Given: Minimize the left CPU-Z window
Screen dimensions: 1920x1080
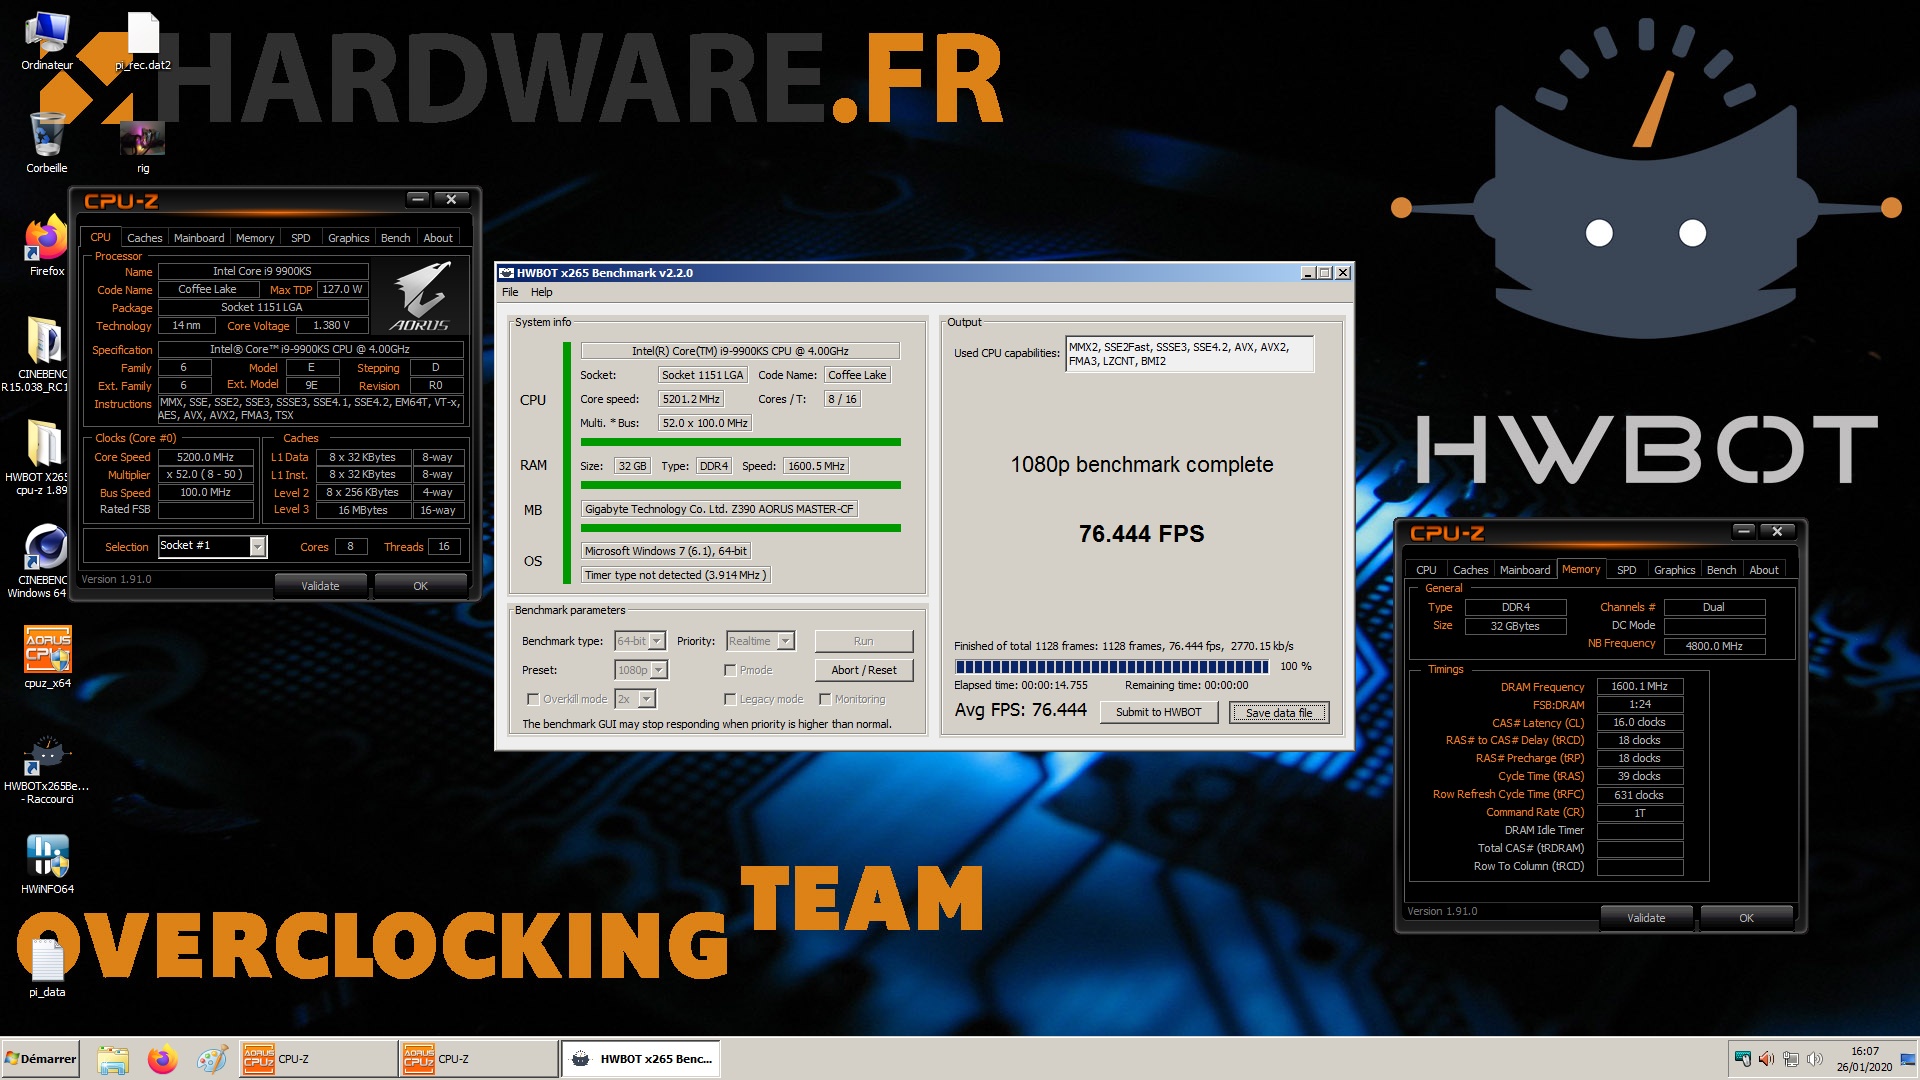Looking at the screenshot, I should pyautogui.click(x=419, y=199).
